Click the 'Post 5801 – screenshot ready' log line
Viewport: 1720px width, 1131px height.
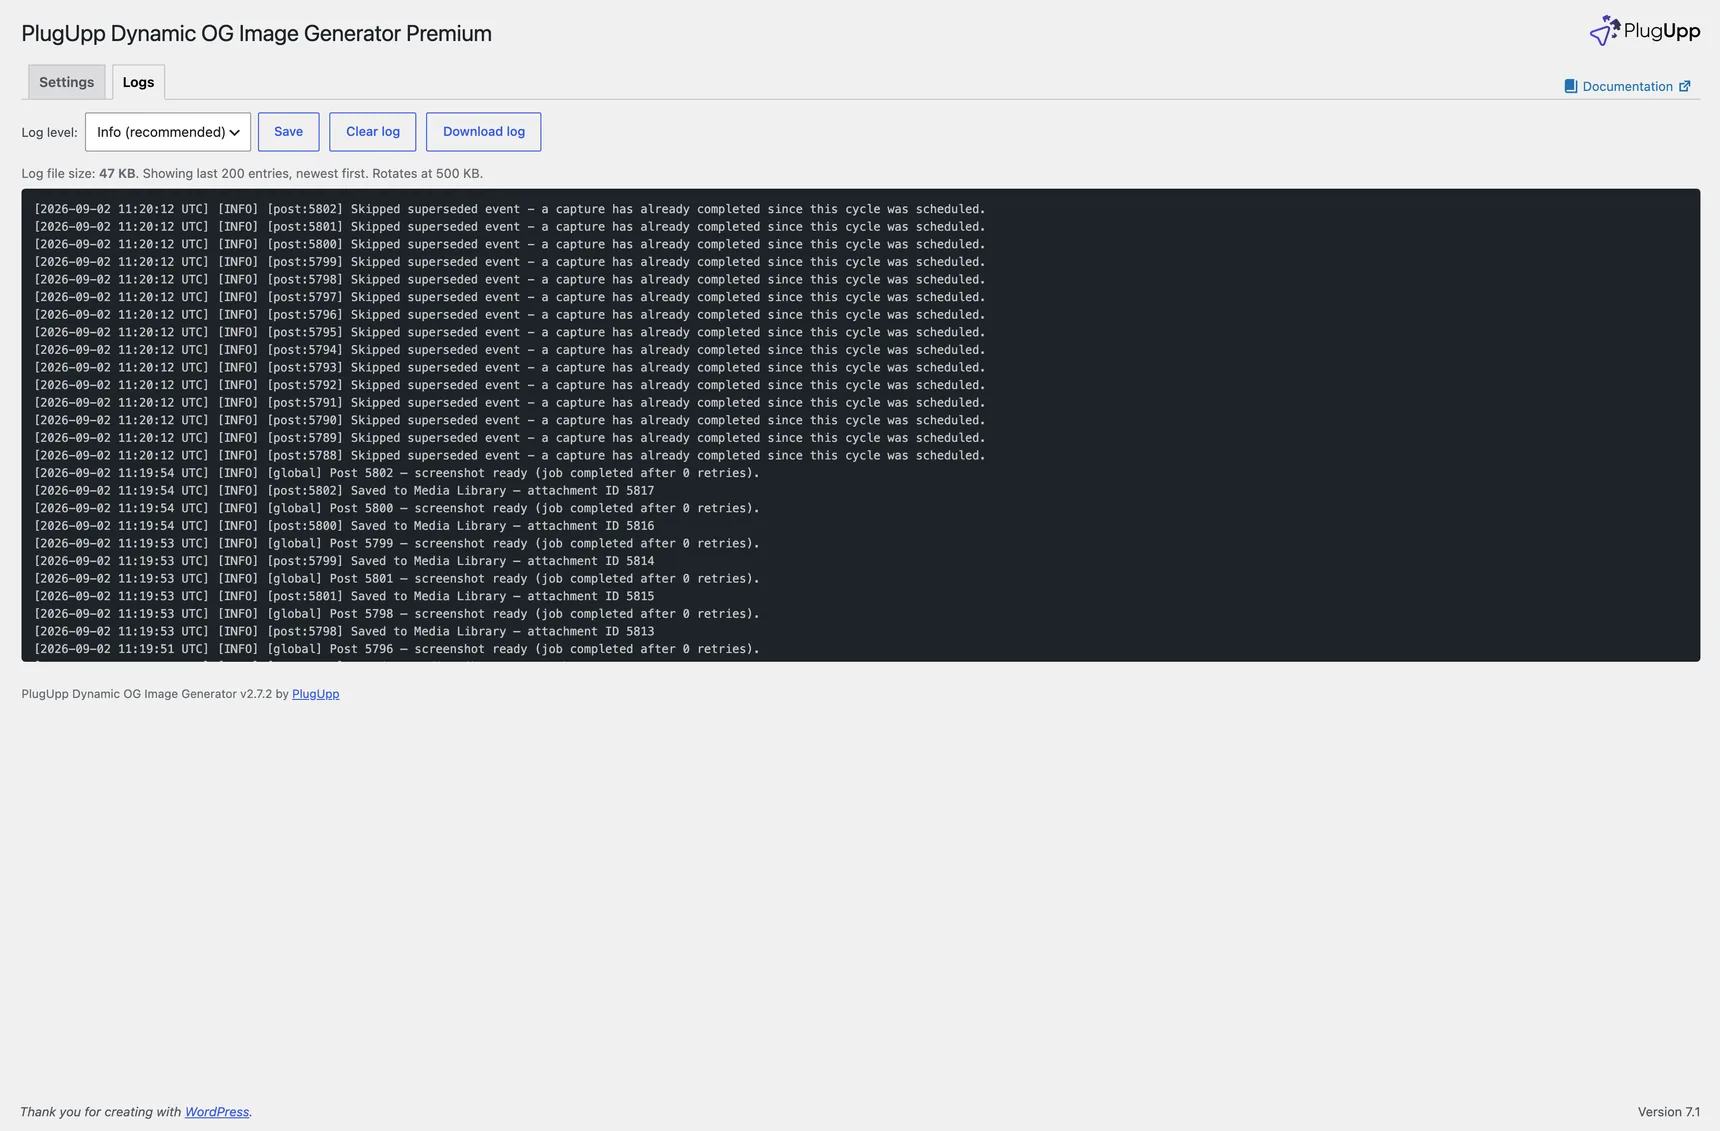397,579
